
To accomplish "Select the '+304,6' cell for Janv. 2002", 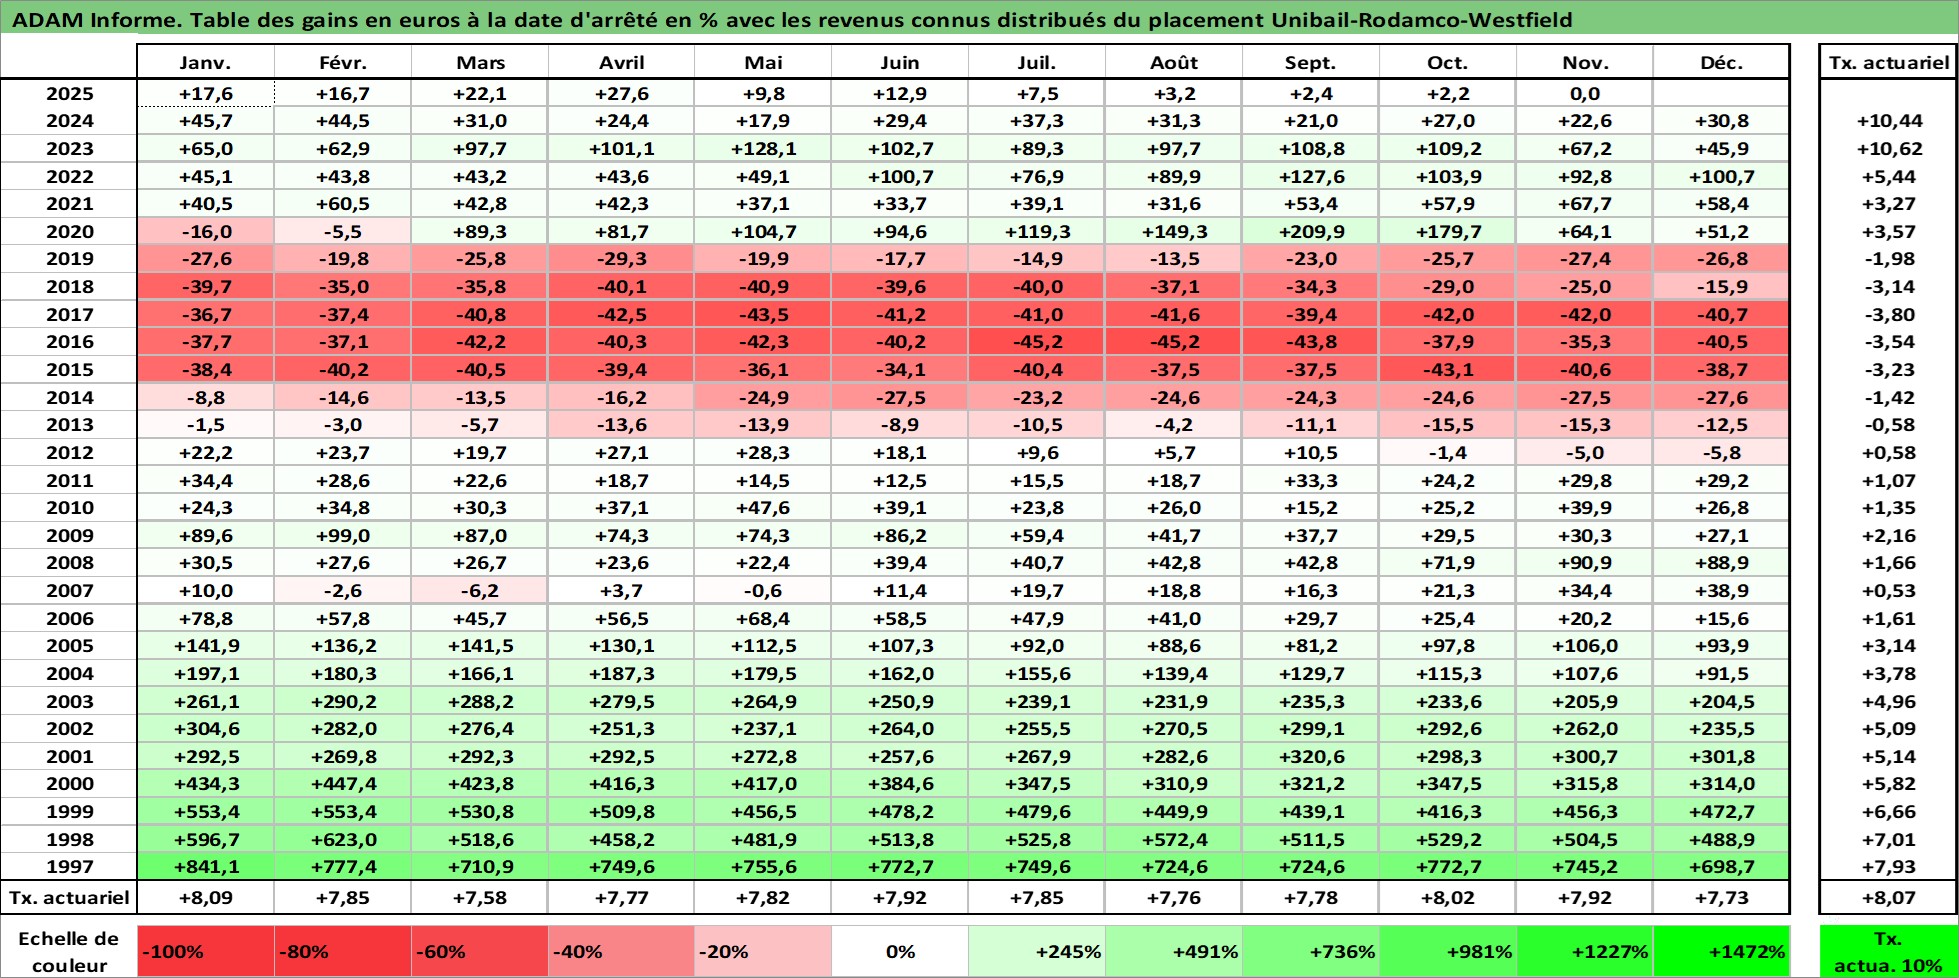I will (x=206, y=729).
